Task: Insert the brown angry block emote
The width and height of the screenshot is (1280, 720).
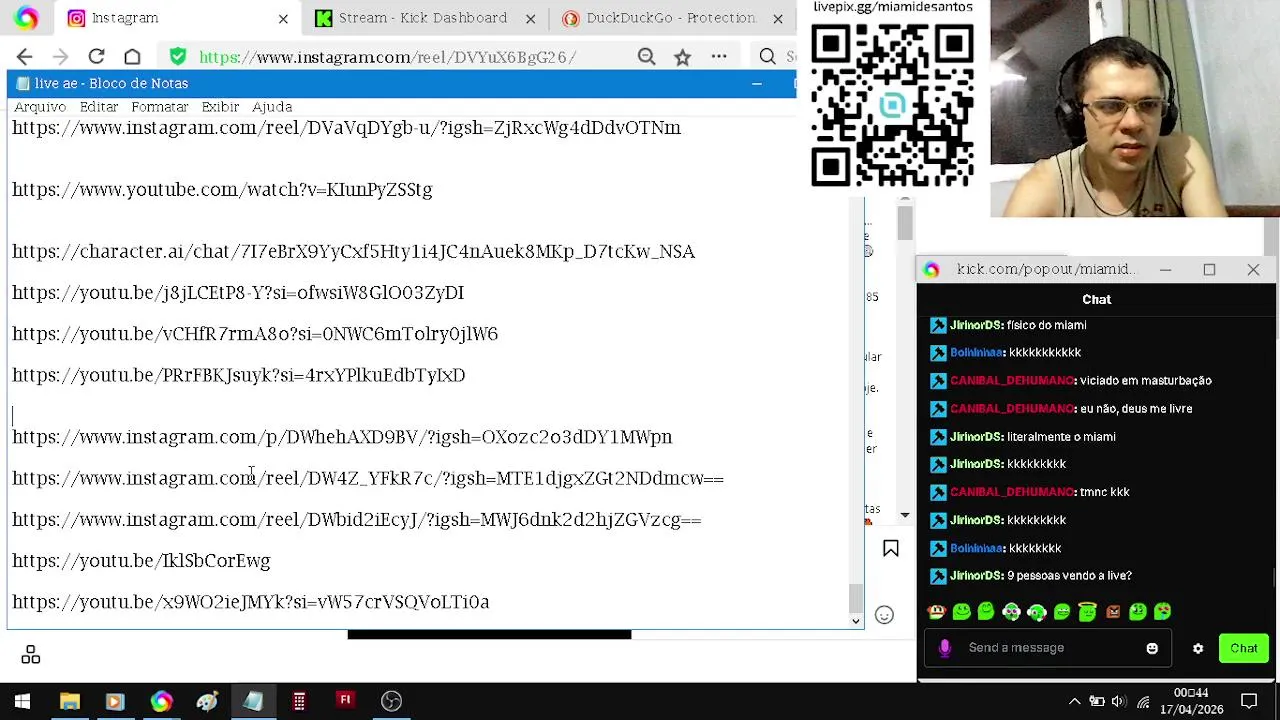Action: 1112,612
